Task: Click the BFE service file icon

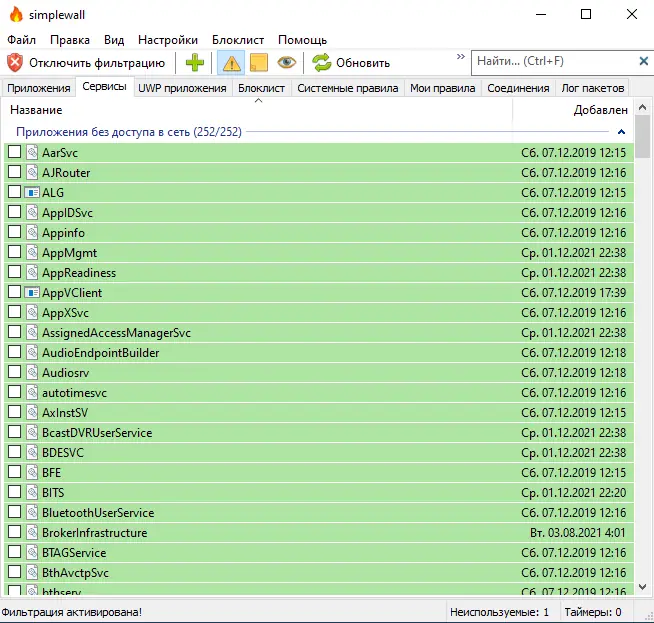Action: coord(32,473)
